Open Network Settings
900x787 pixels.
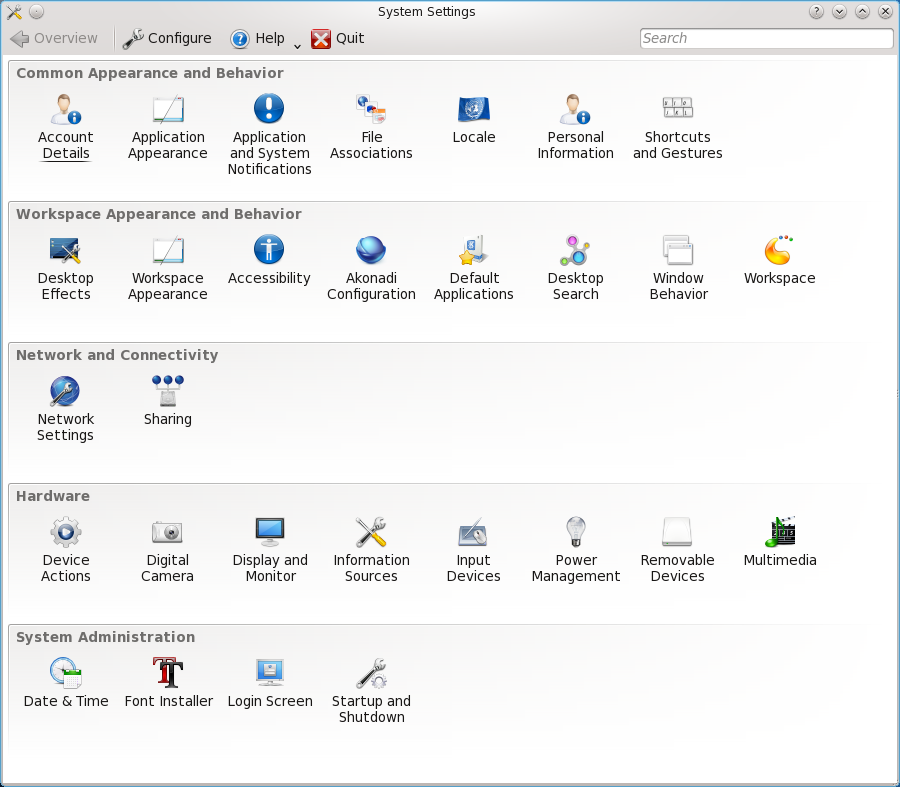click(65, 410)
